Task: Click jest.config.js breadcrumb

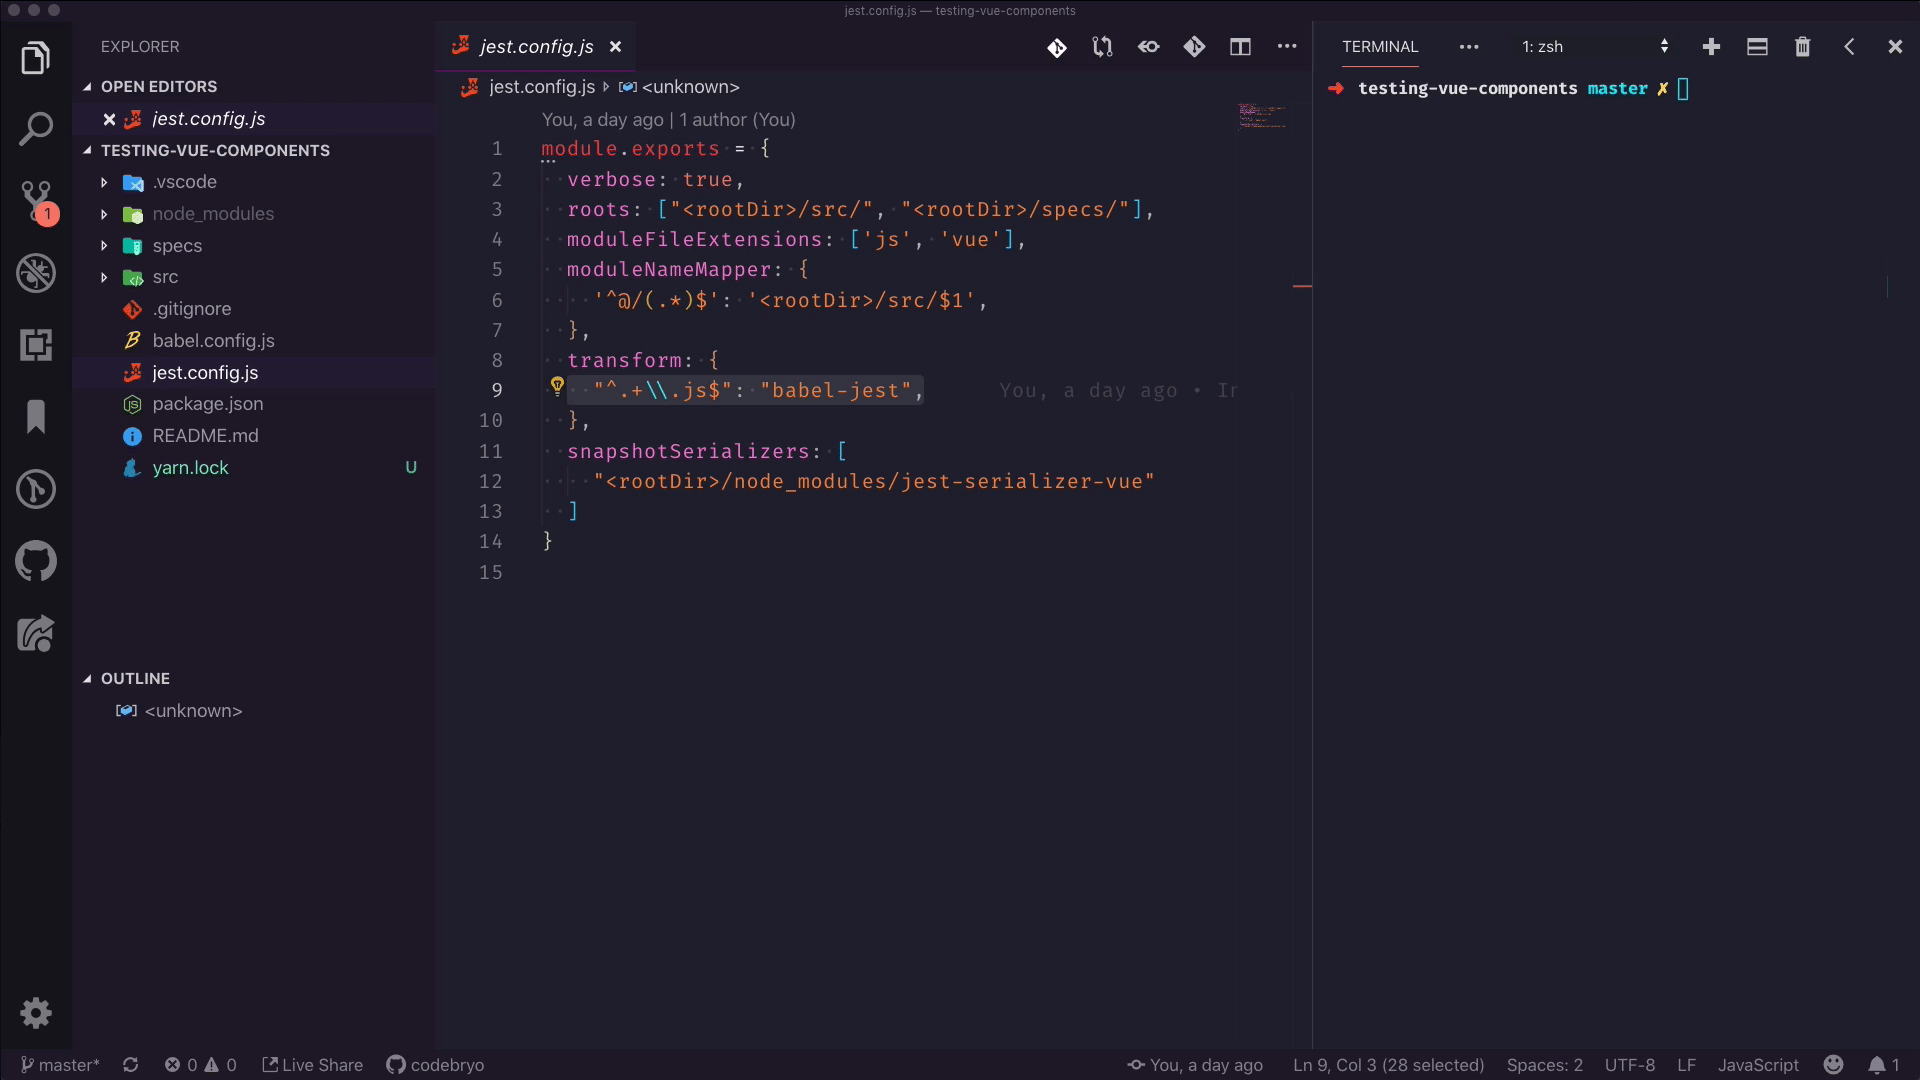Action: click(541, 87)
